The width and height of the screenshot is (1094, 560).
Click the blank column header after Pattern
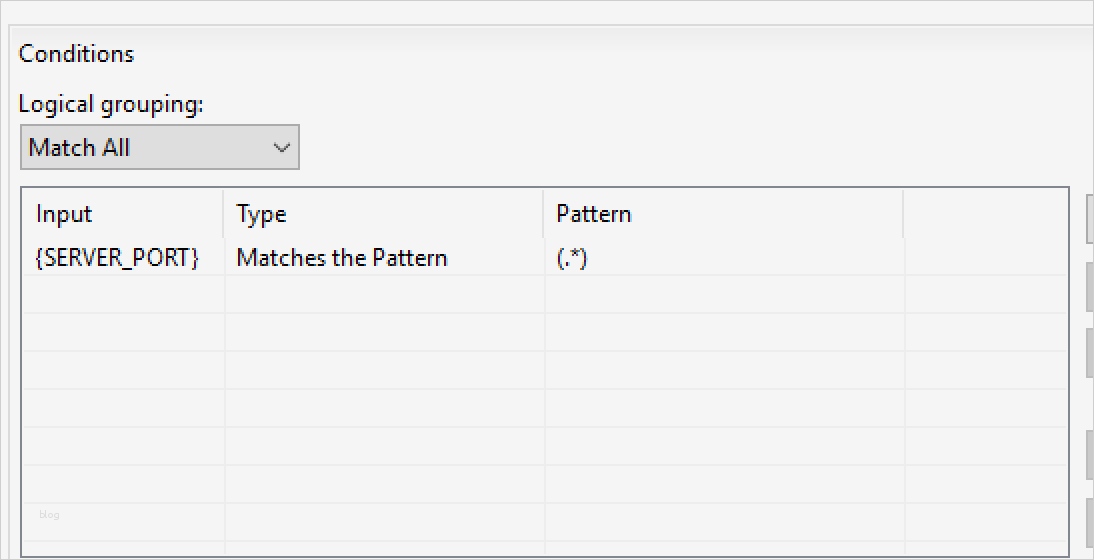[984, 214]
